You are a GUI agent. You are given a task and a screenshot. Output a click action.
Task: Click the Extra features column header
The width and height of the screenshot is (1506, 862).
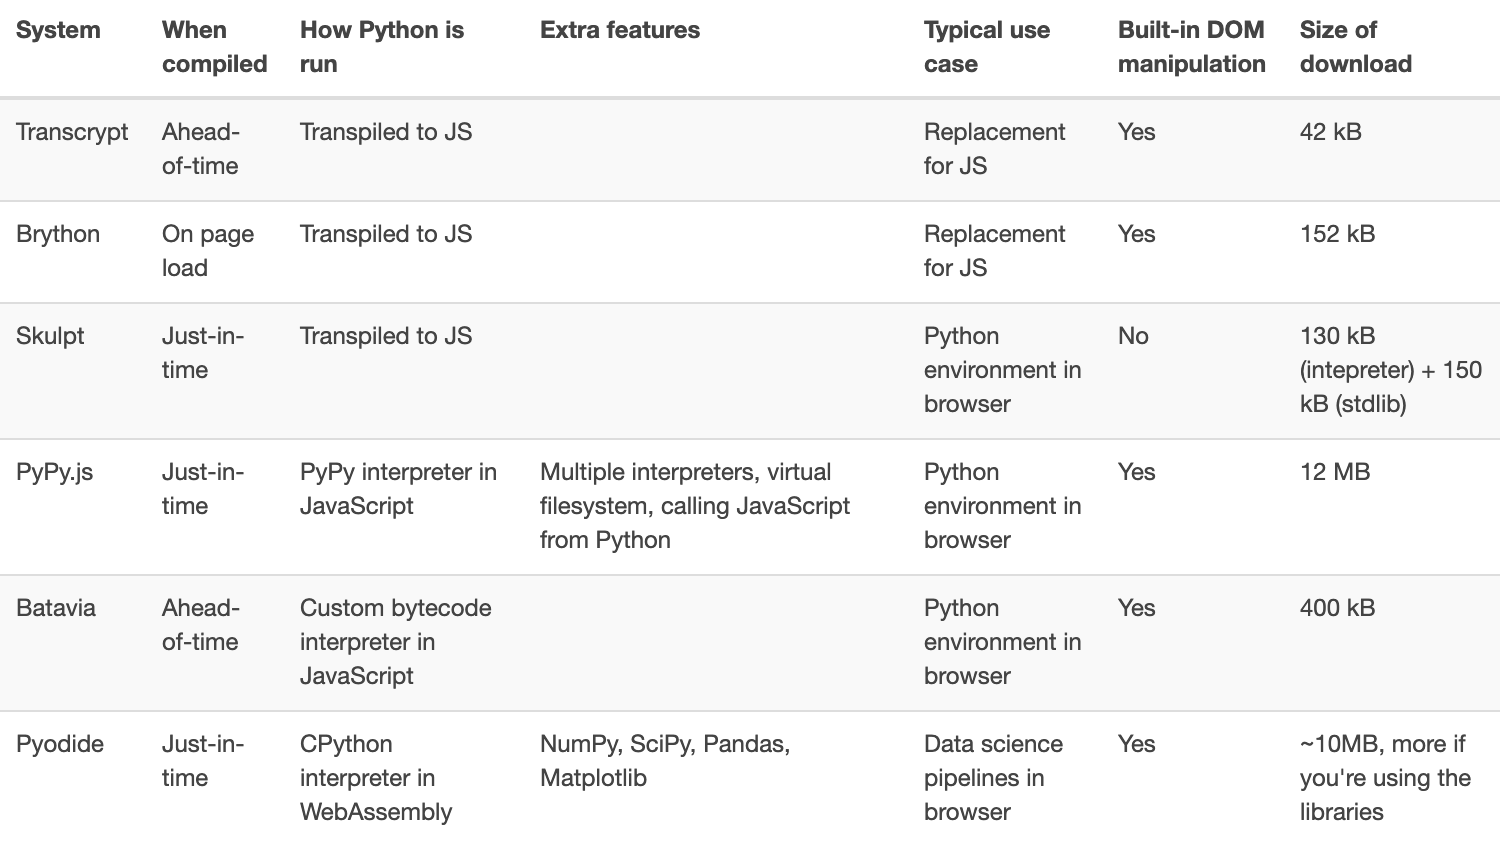click(620, 30)
